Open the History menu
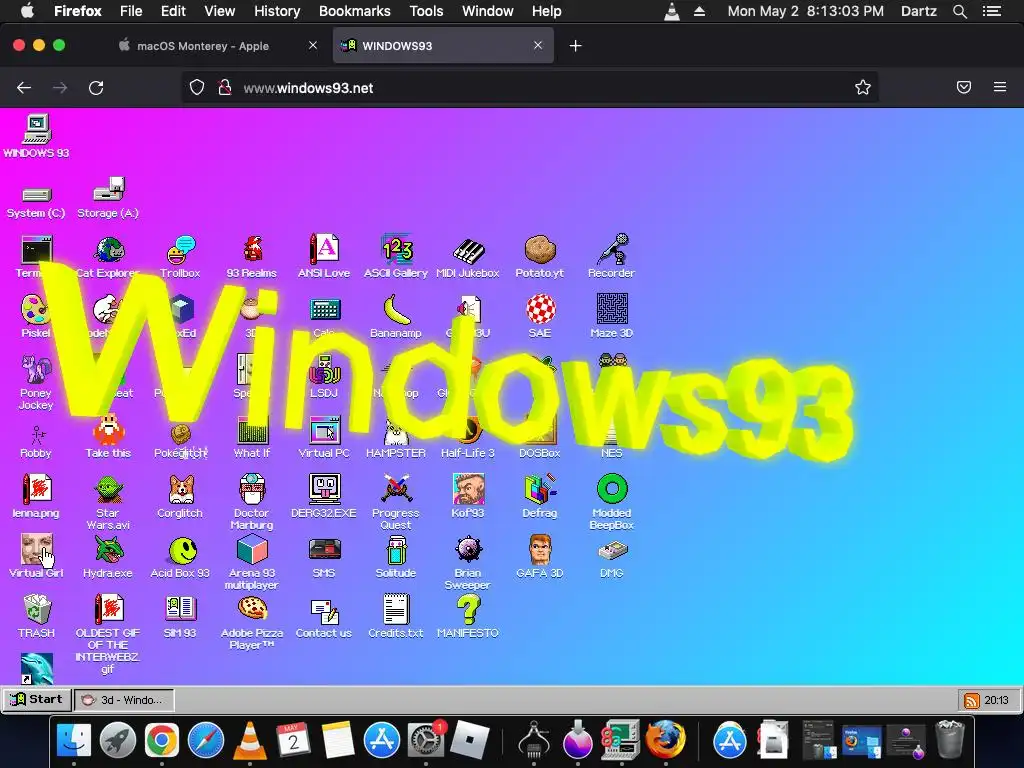Viewport: 1024px width, 768px height. tap(277, 11)
